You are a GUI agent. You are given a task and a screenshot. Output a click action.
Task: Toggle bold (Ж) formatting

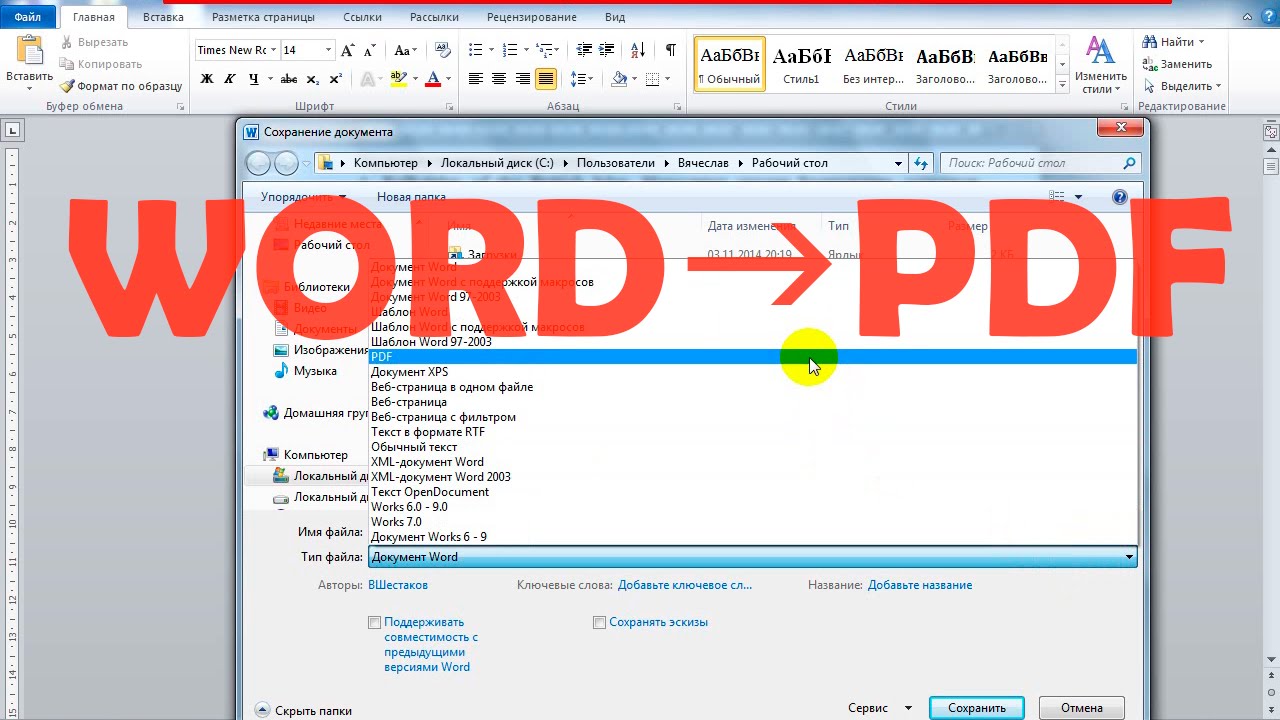(x=207, y=79)
